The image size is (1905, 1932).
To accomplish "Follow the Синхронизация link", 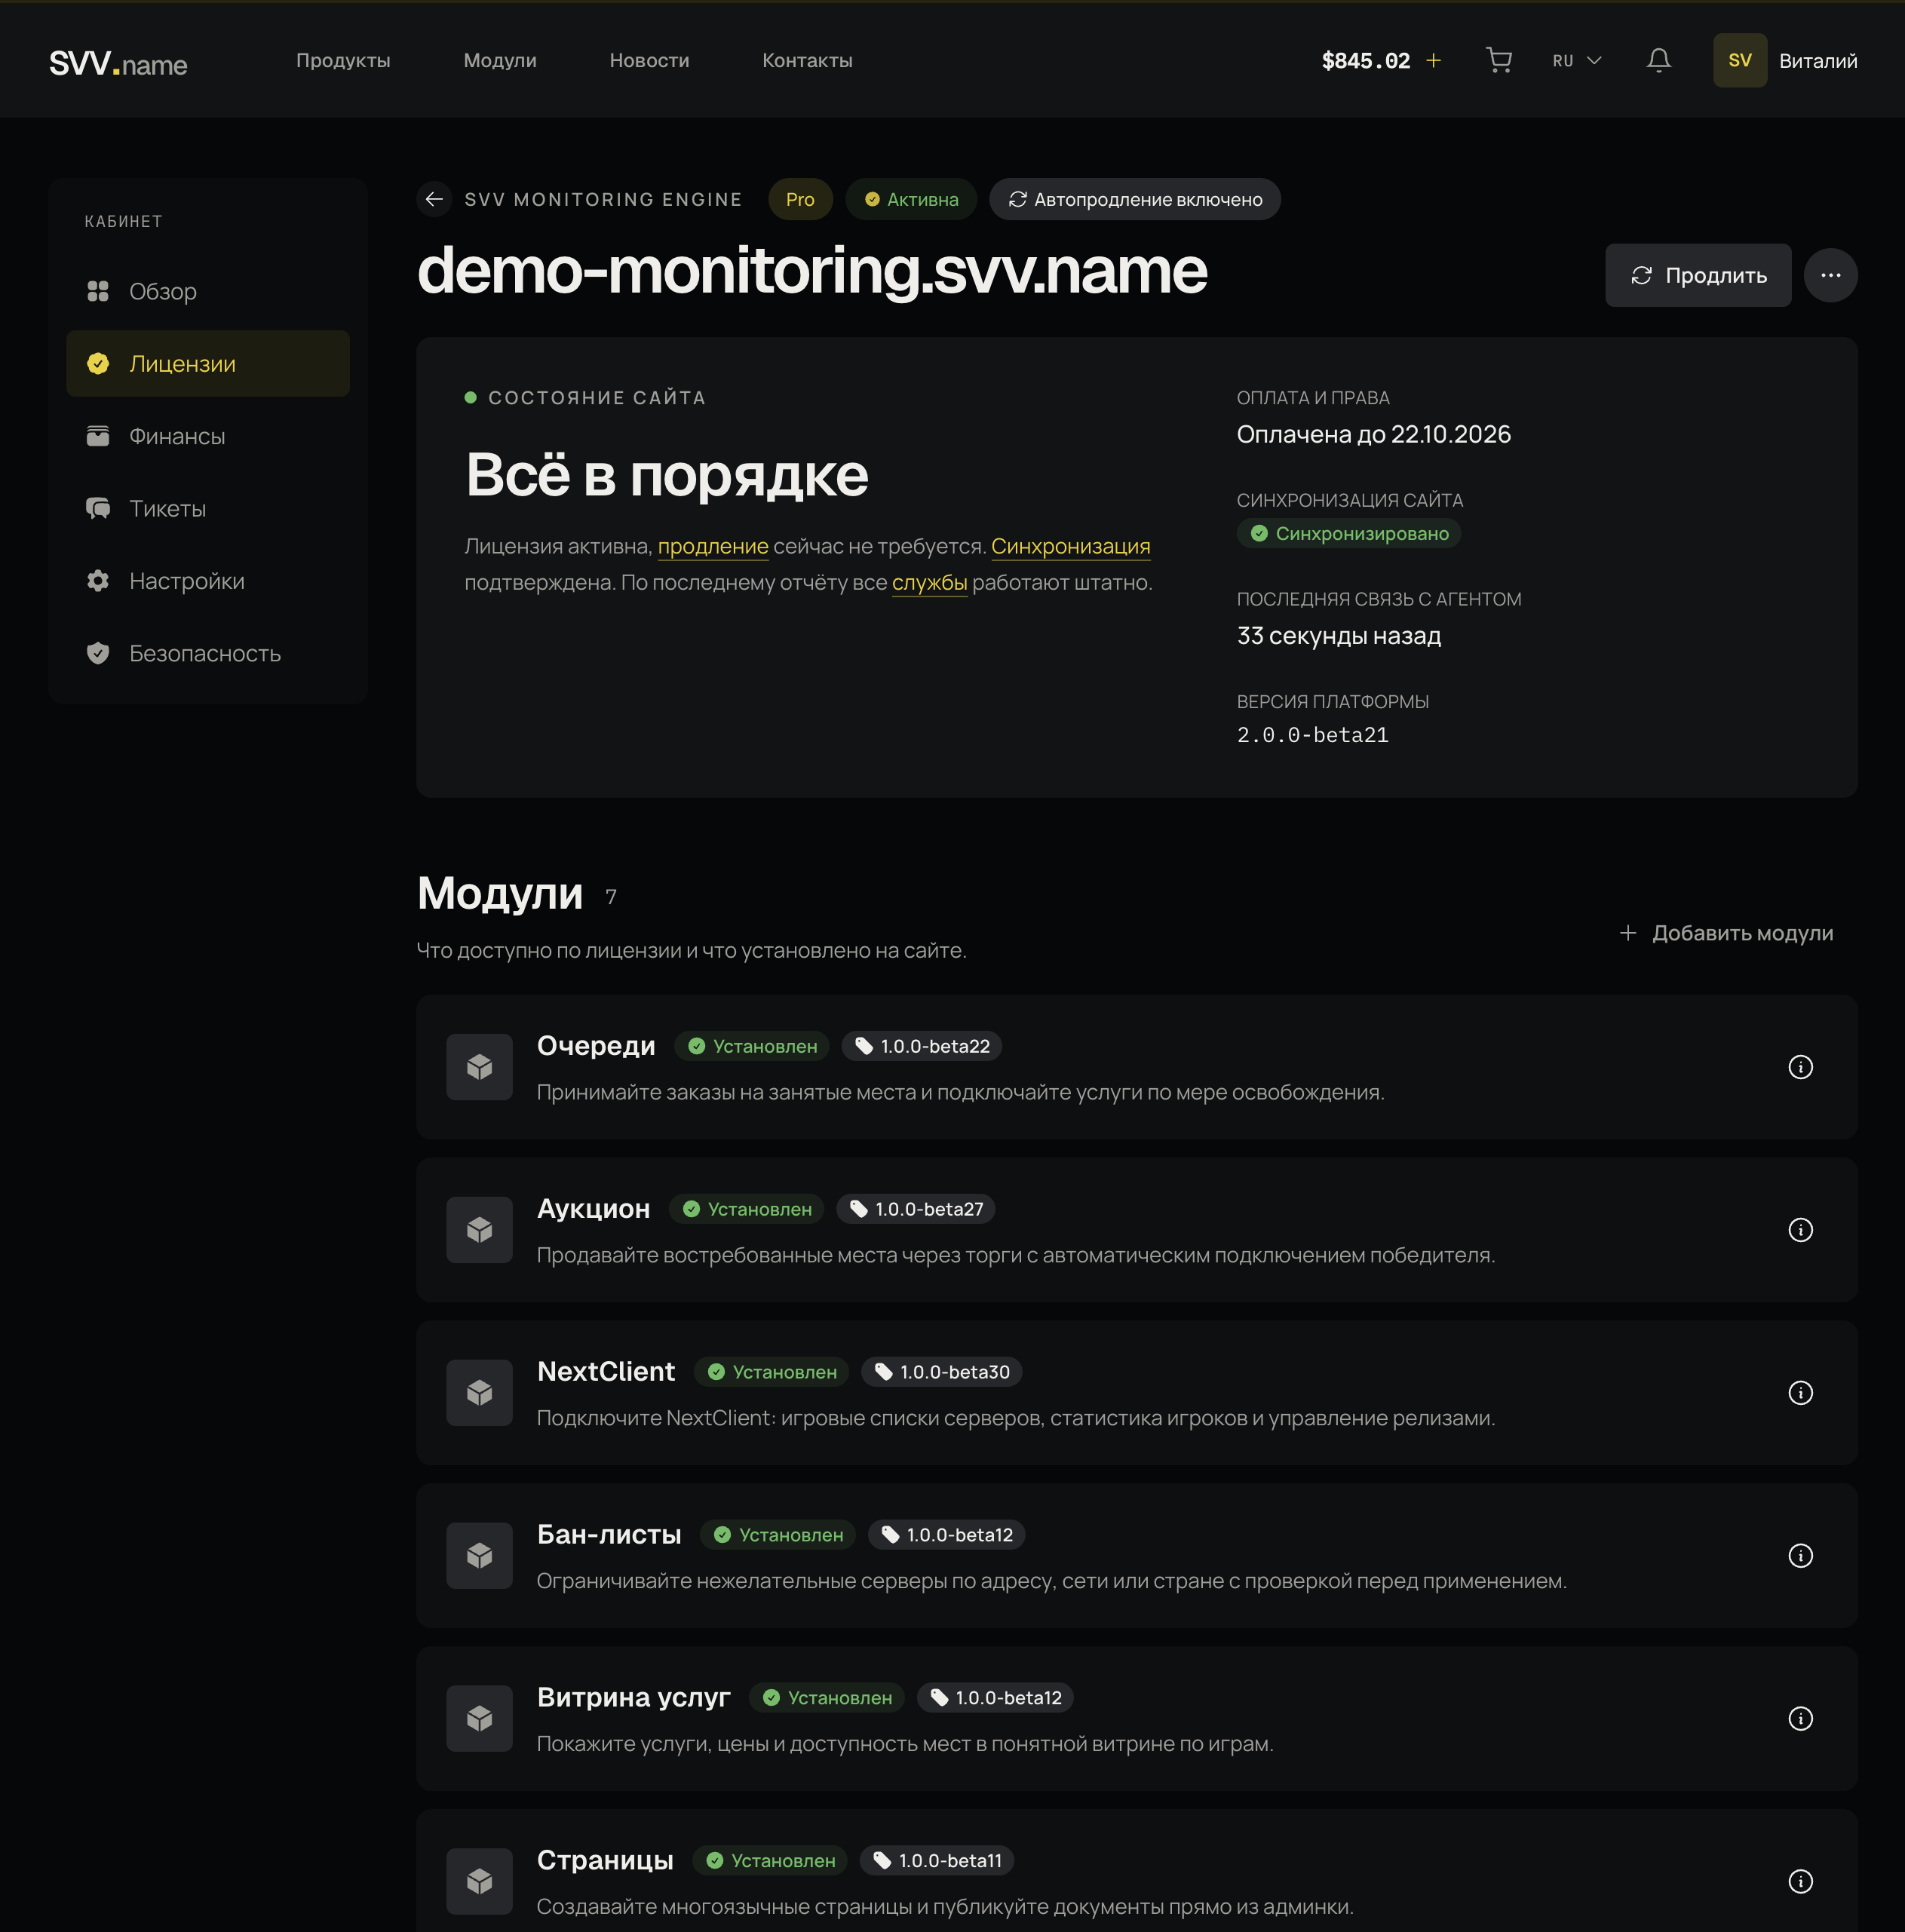I will (1070, 547).
